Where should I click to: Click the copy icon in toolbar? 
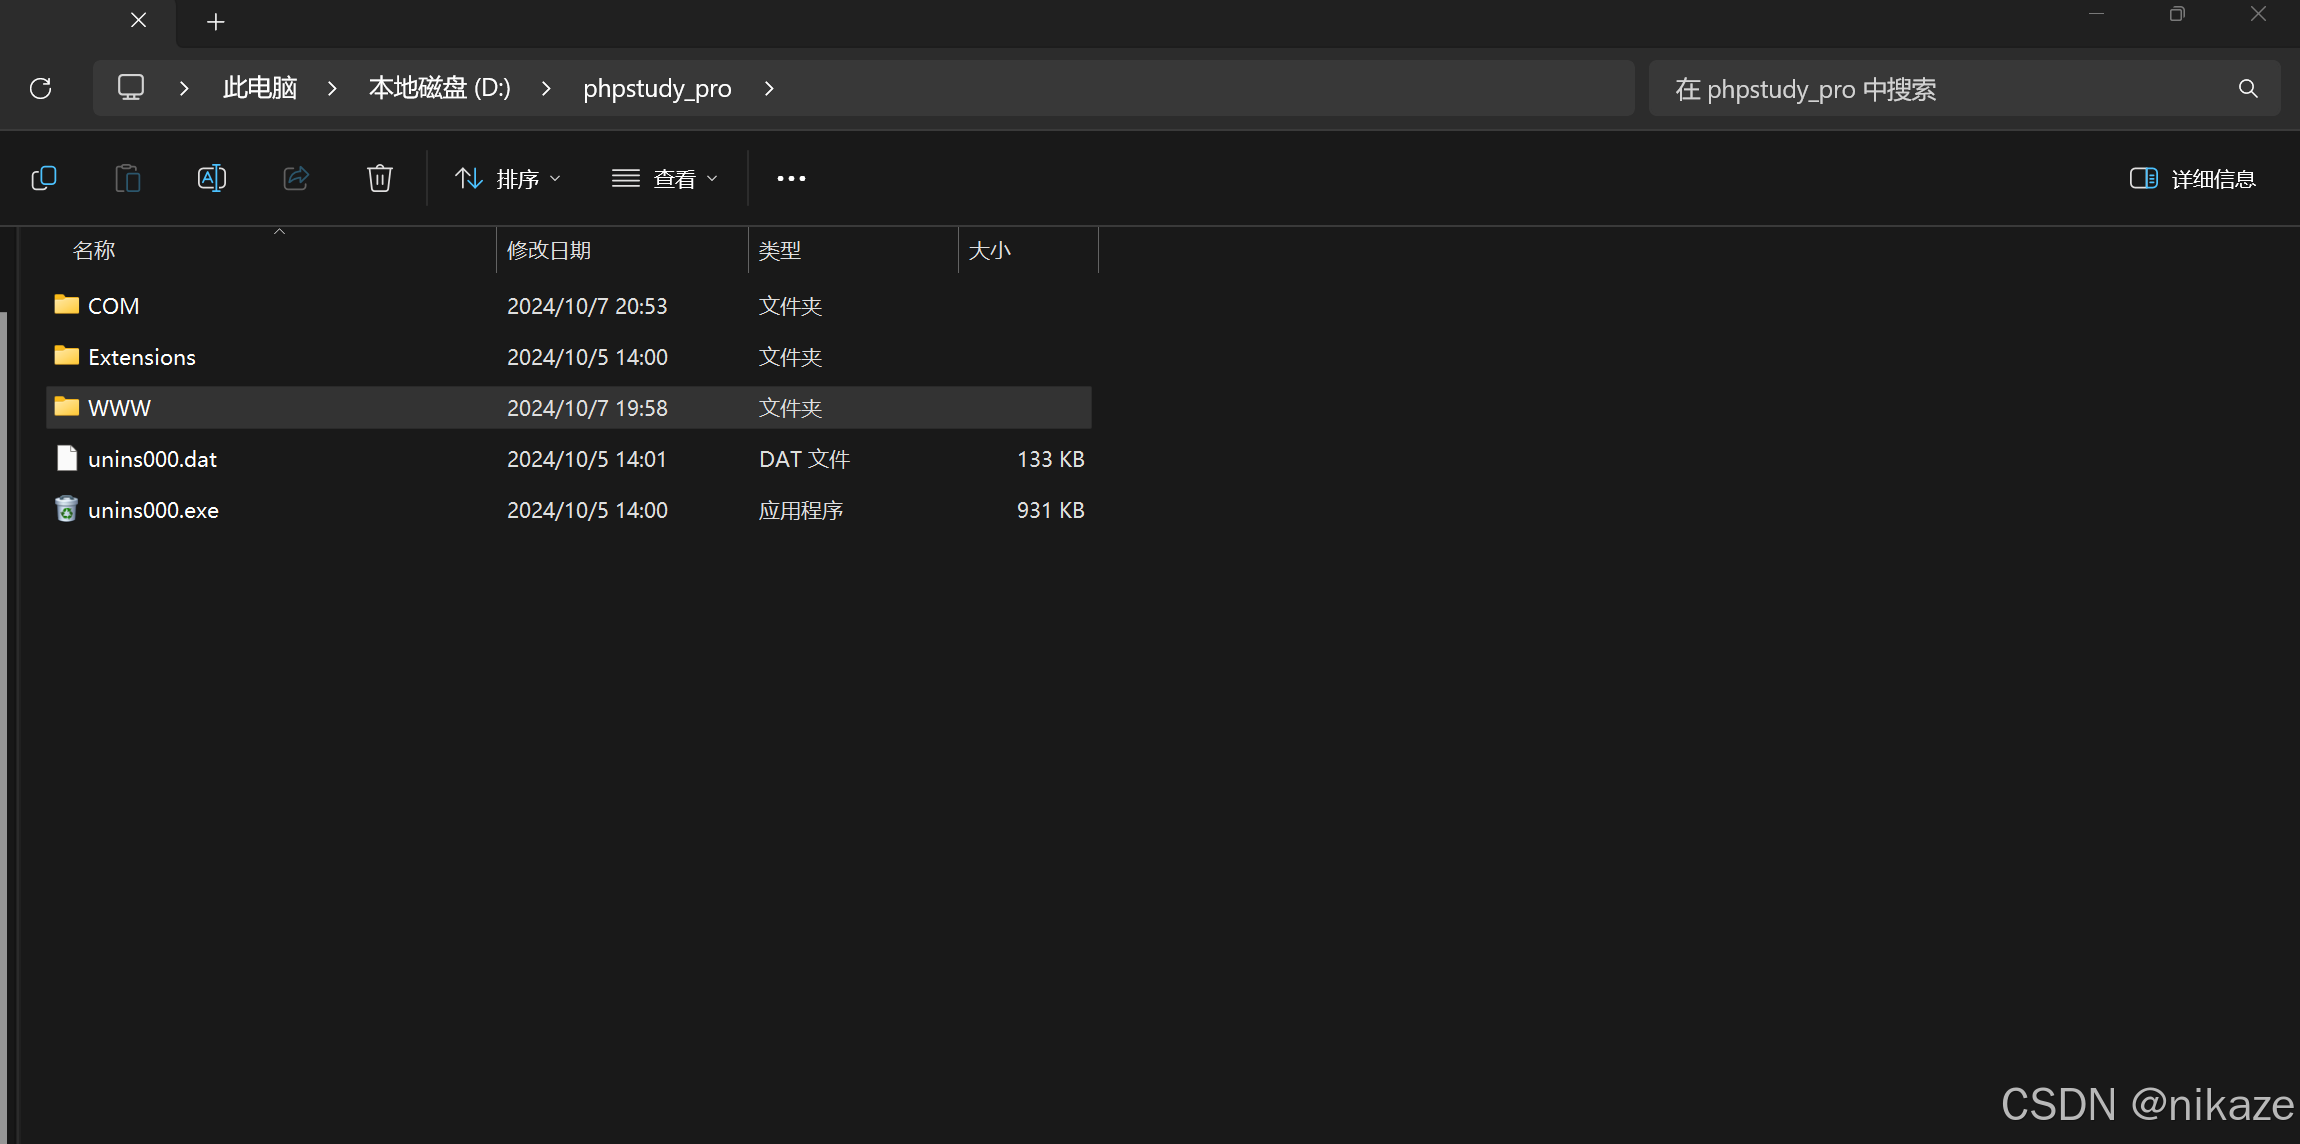click(44, 178)
